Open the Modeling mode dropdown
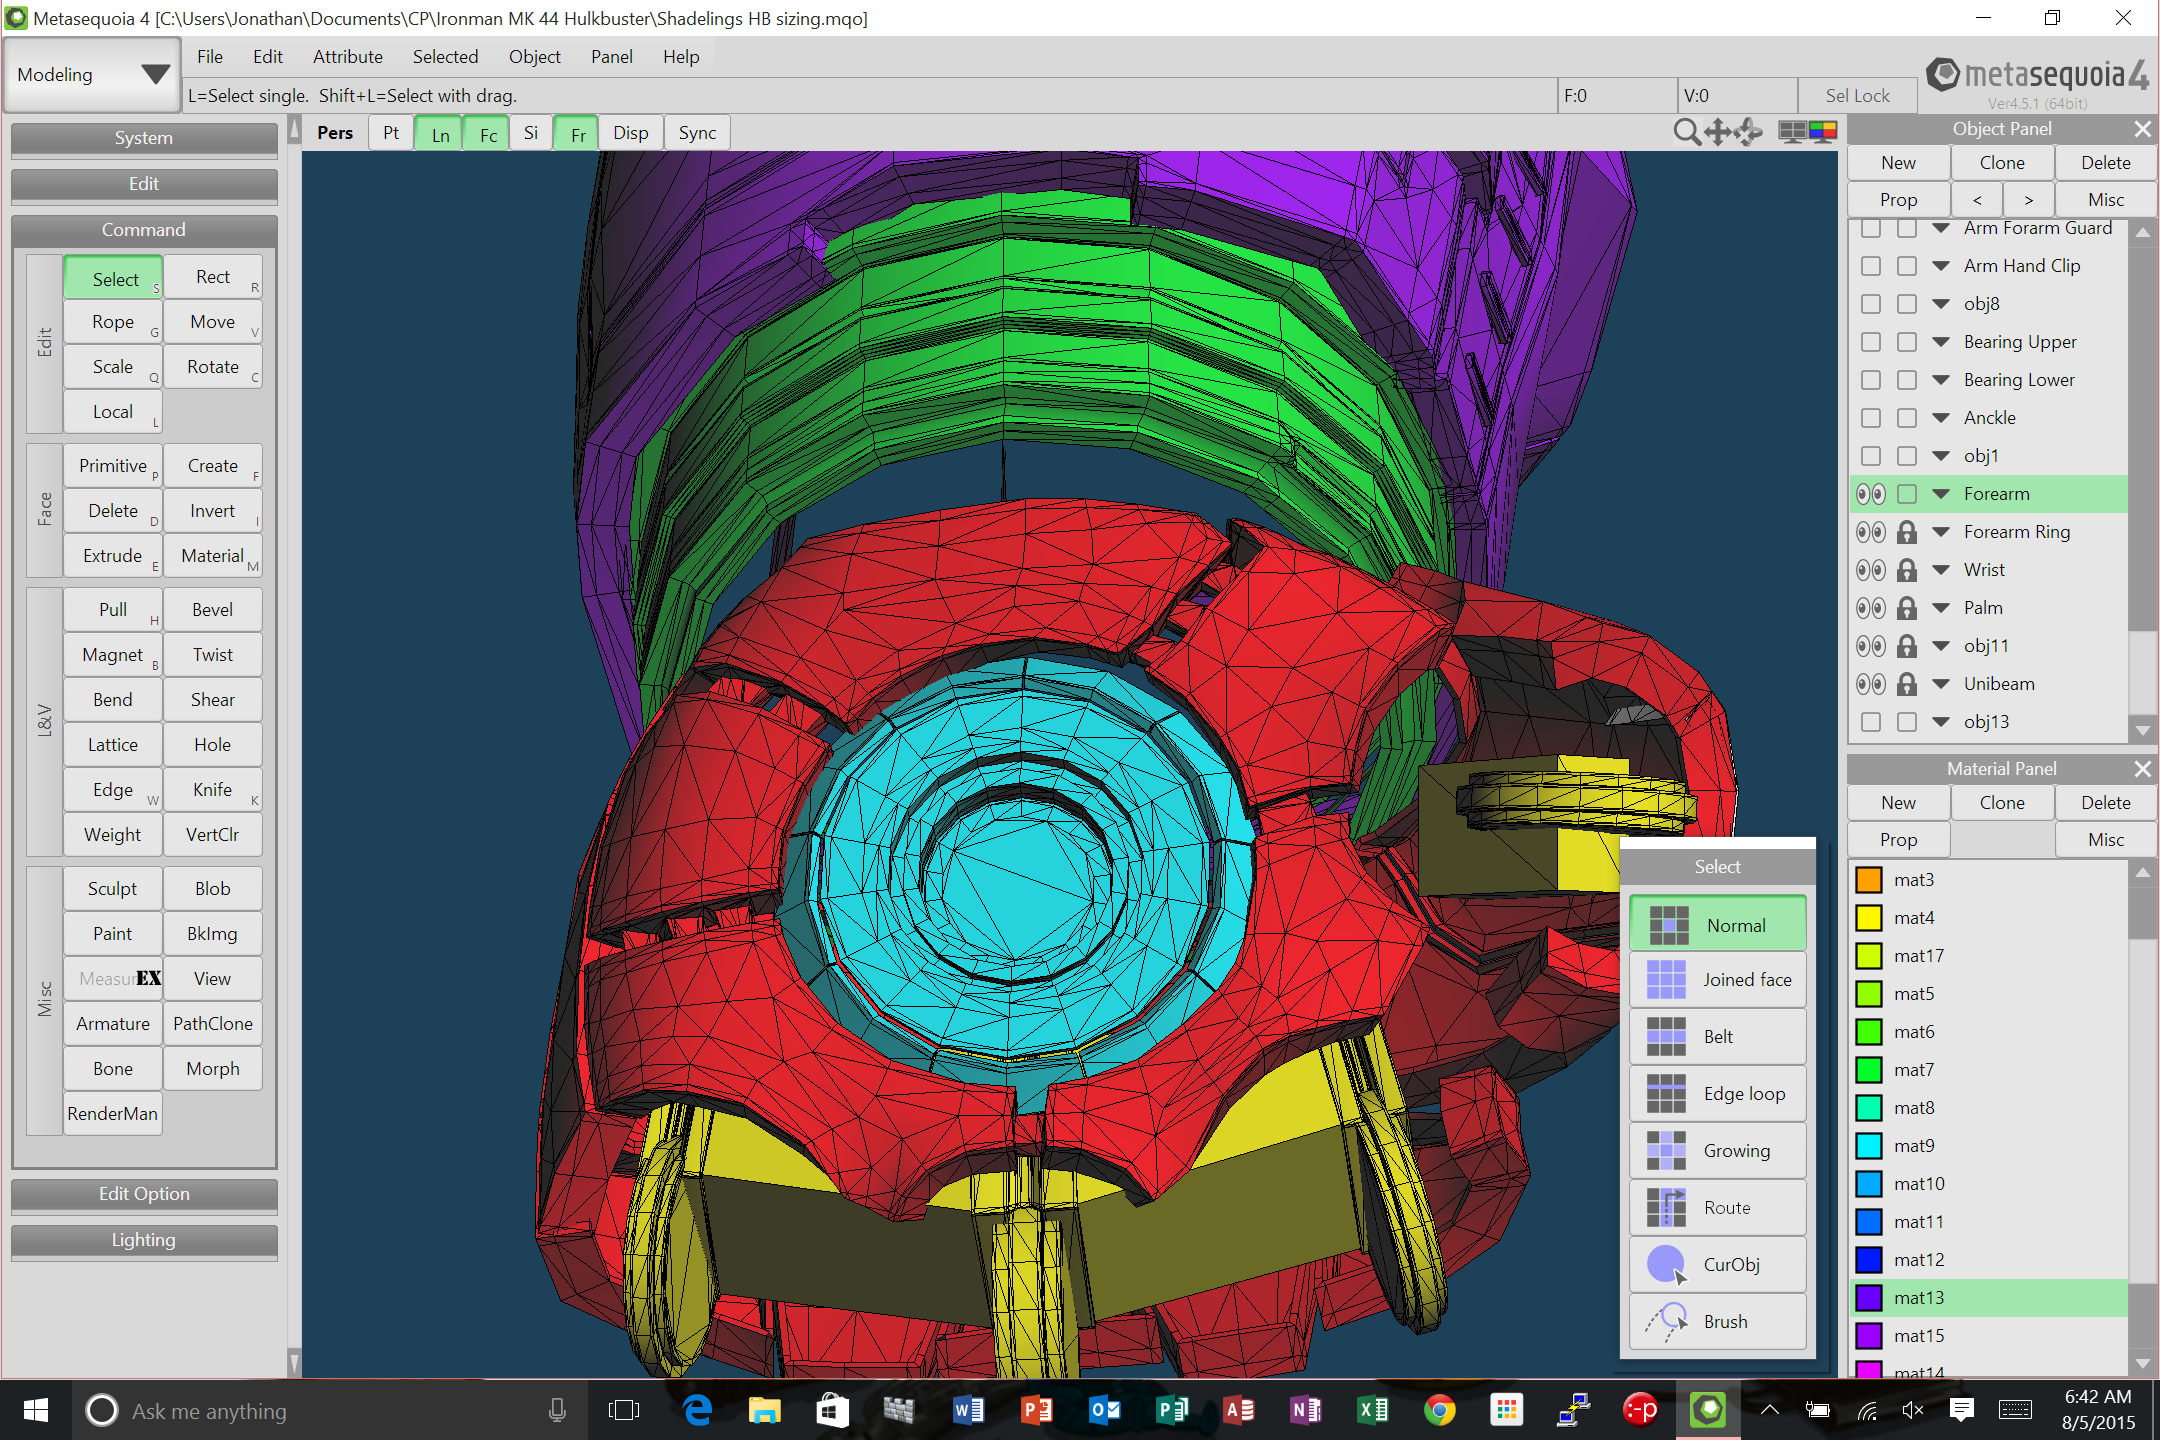 [92, 75]
